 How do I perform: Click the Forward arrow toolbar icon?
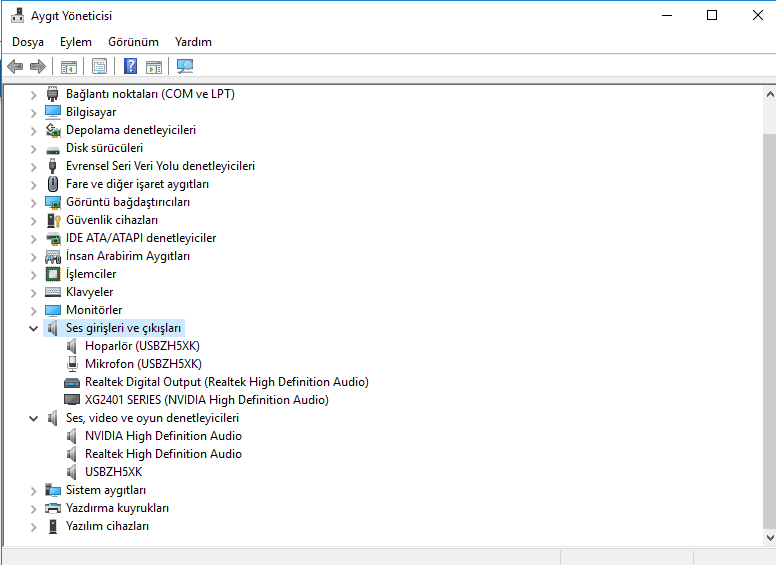[x=38, y=66]
